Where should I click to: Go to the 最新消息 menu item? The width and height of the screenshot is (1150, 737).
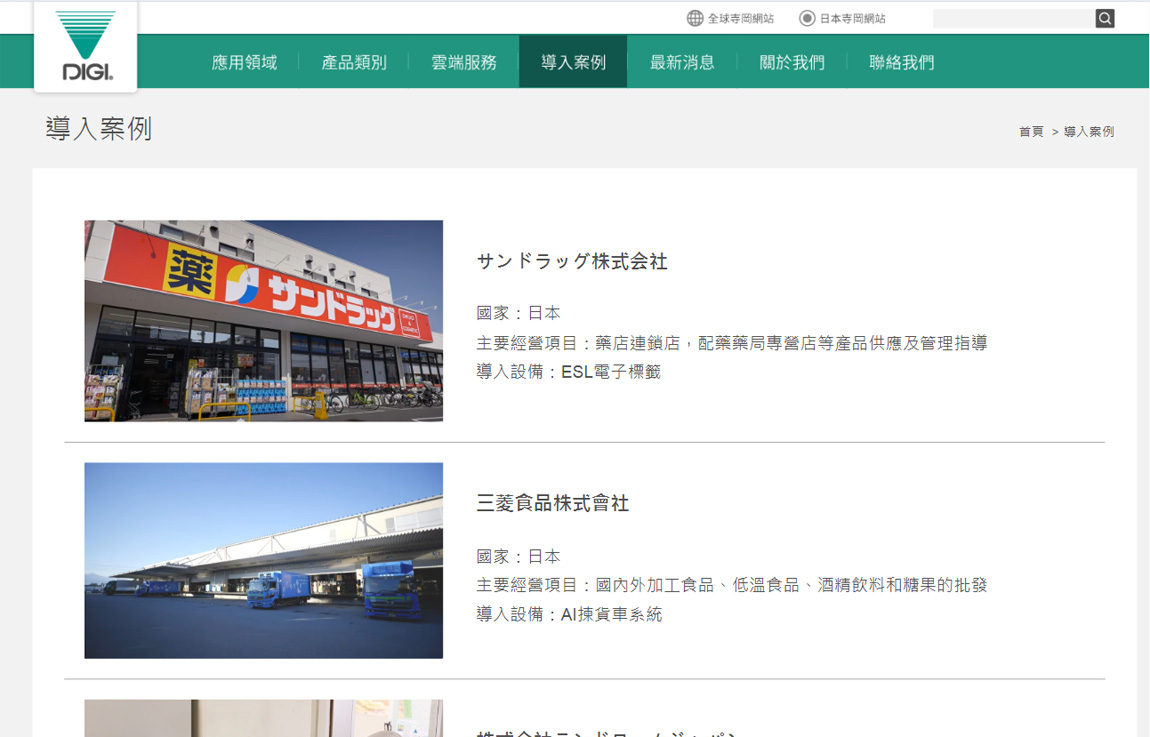tap(682, 62)
